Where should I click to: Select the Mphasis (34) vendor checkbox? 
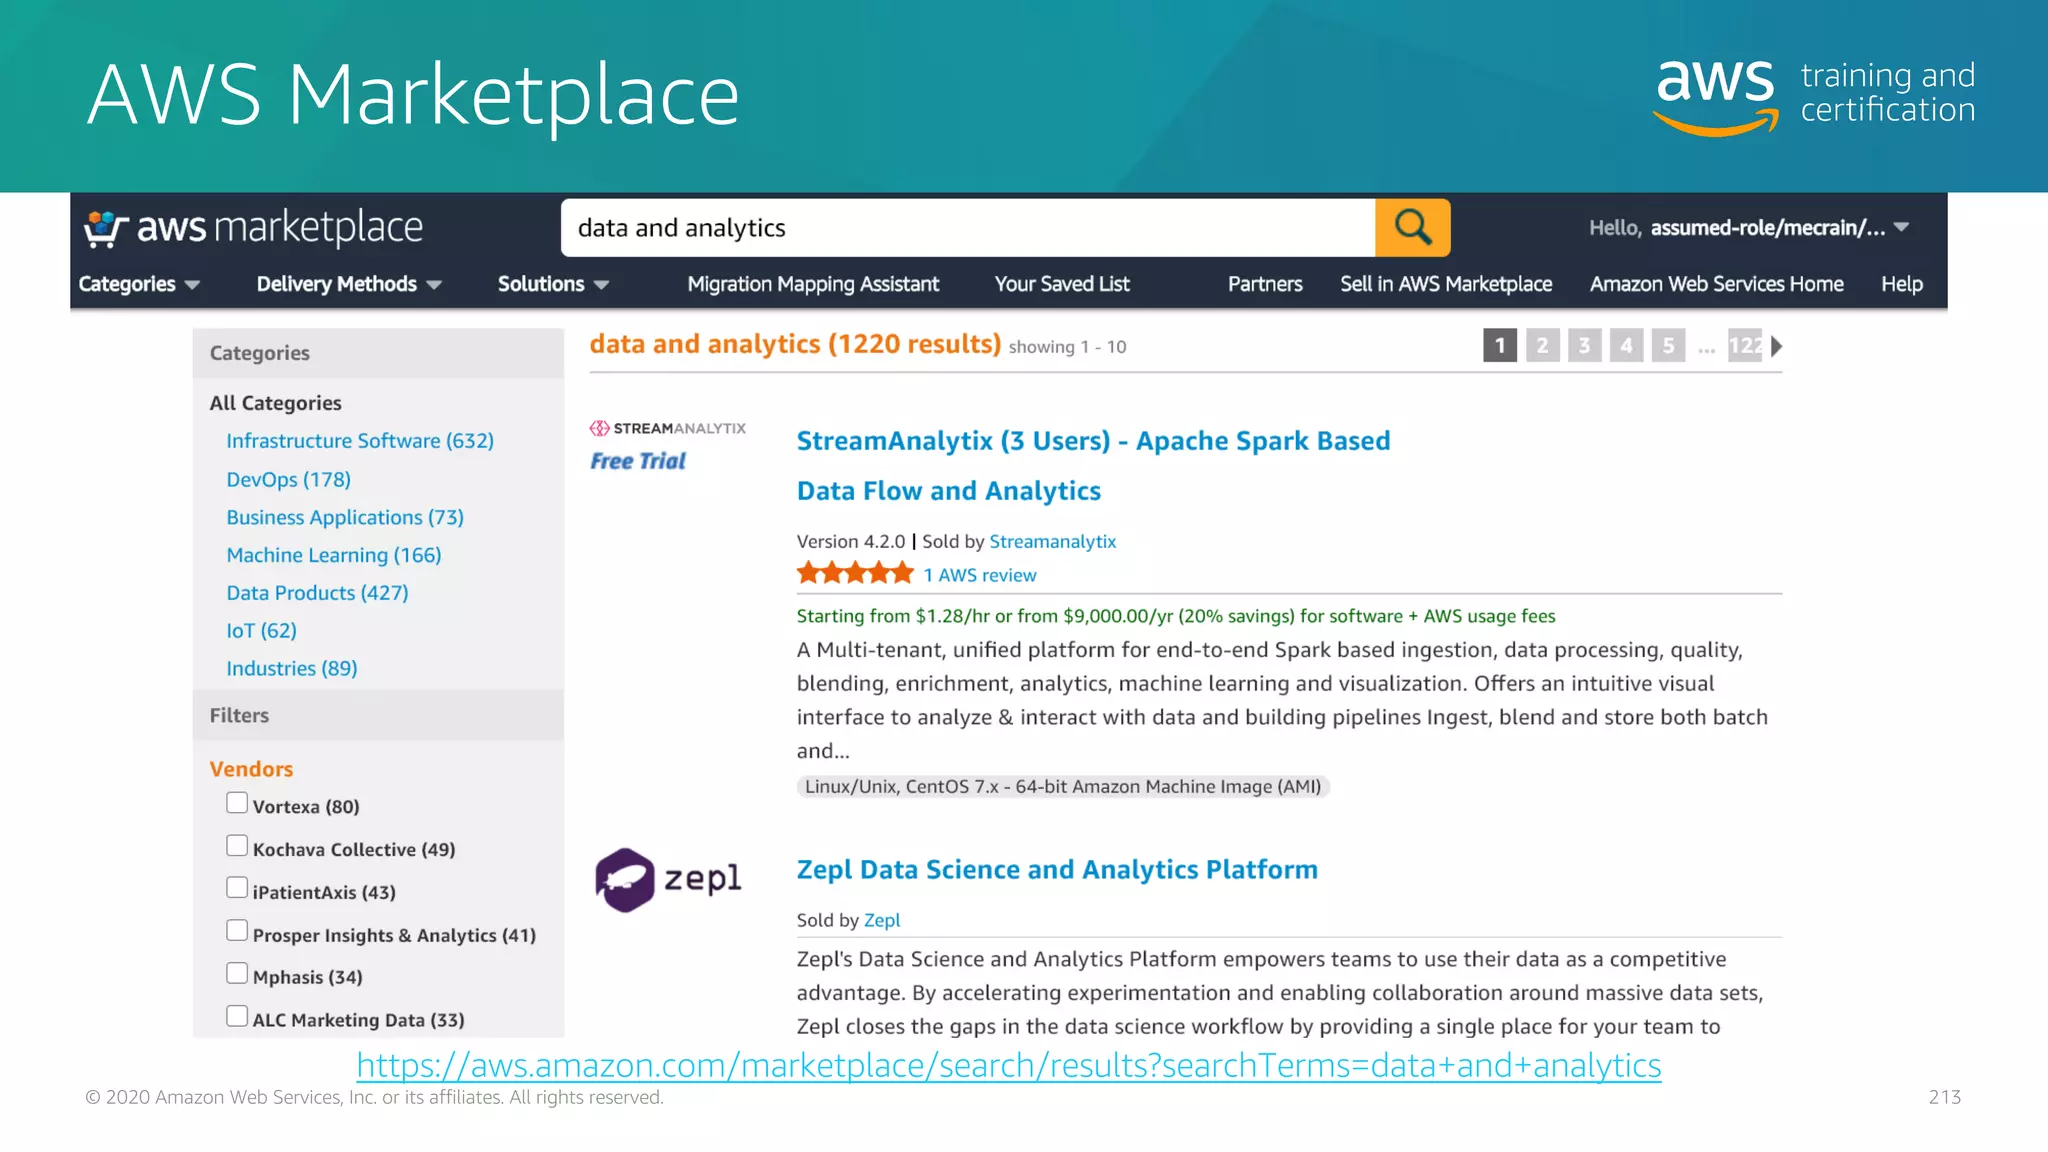click(x=237, y=973)
